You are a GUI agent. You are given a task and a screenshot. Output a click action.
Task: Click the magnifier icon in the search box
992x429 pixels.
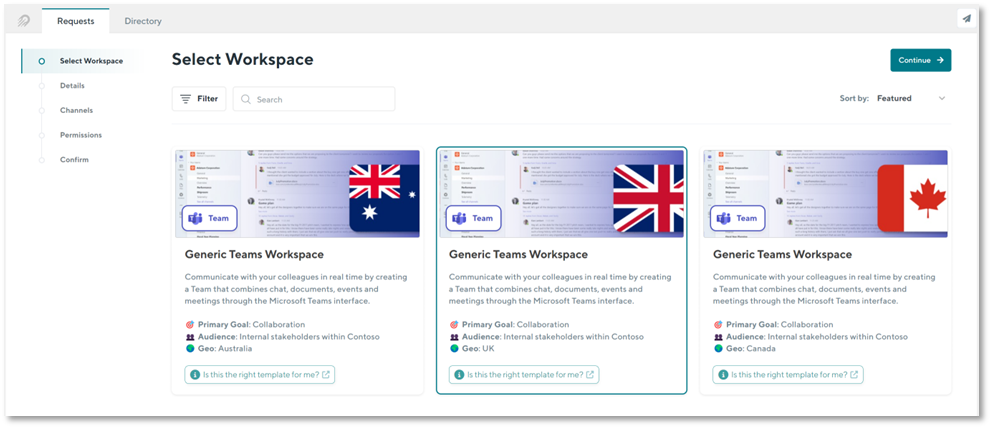(245, 100)
